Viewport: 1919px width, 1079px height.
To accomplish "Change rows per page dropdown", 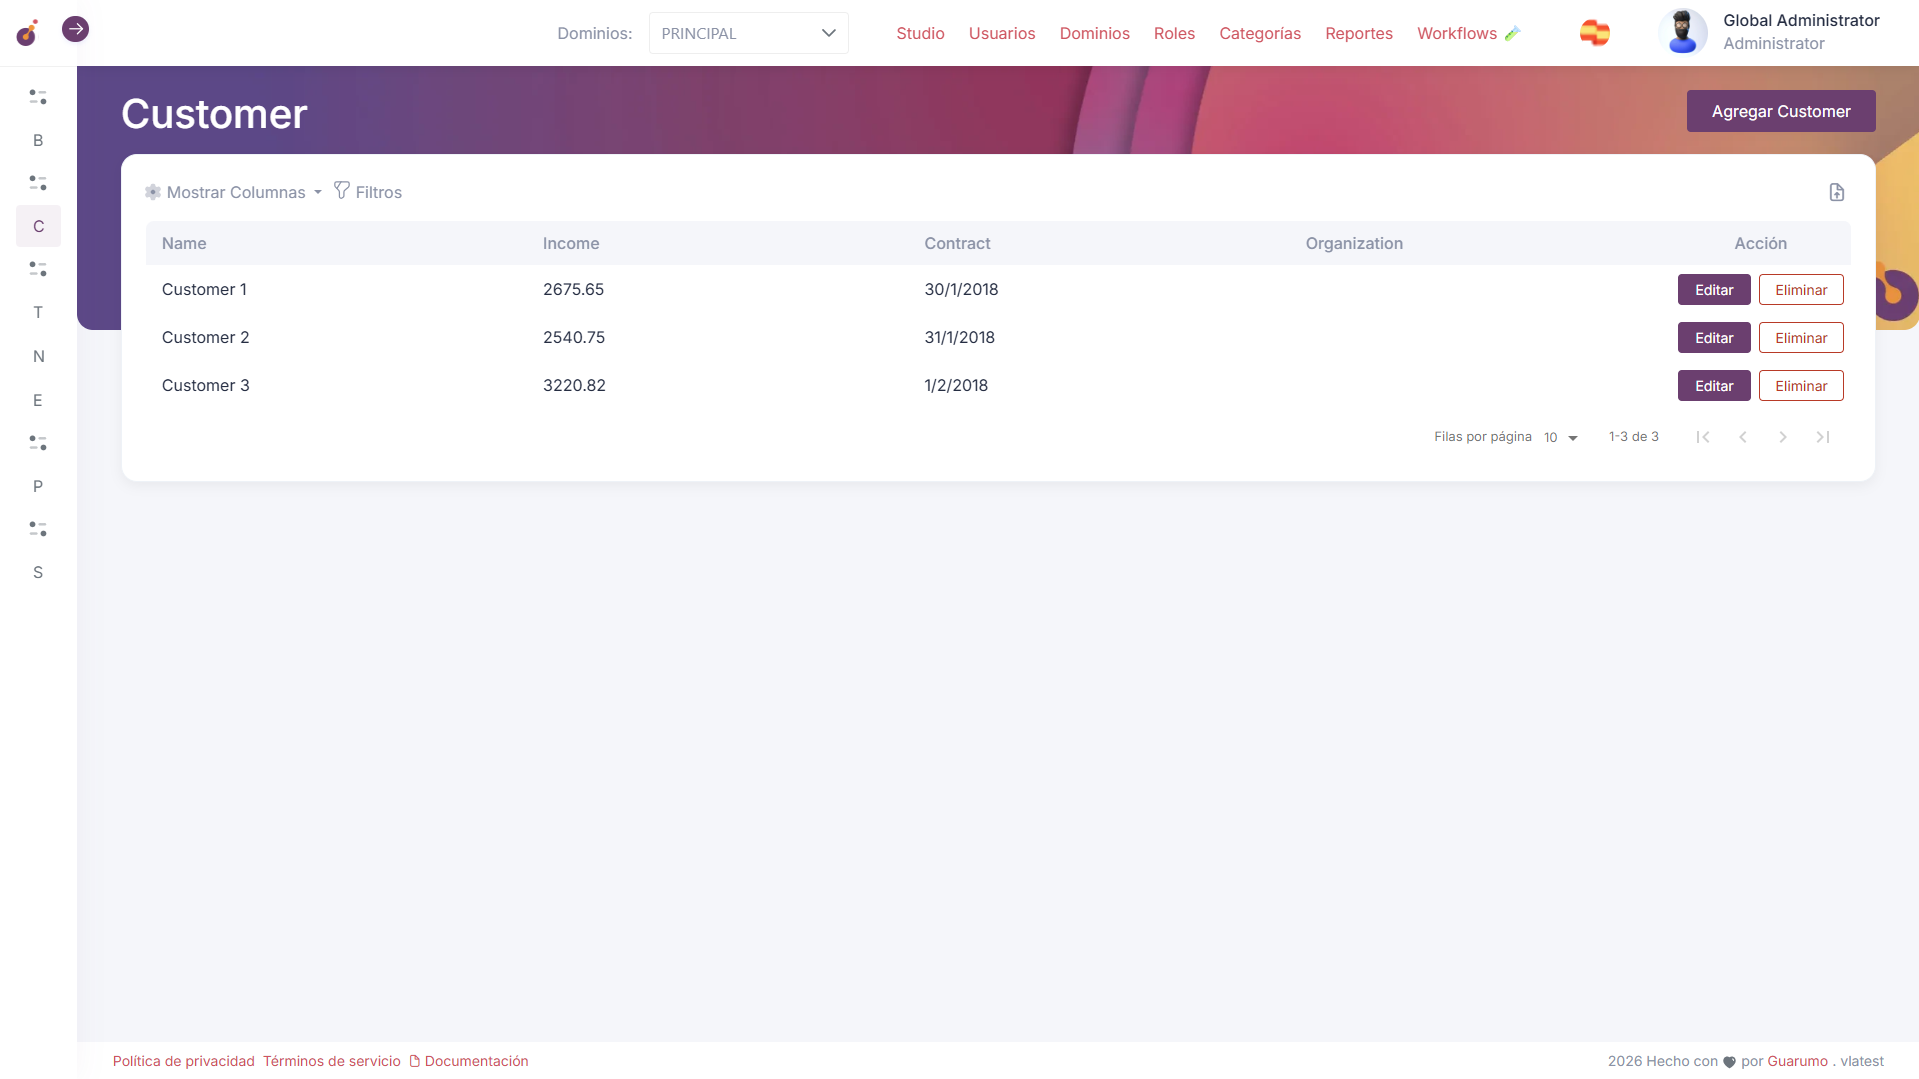I will tap(1560, 438).
